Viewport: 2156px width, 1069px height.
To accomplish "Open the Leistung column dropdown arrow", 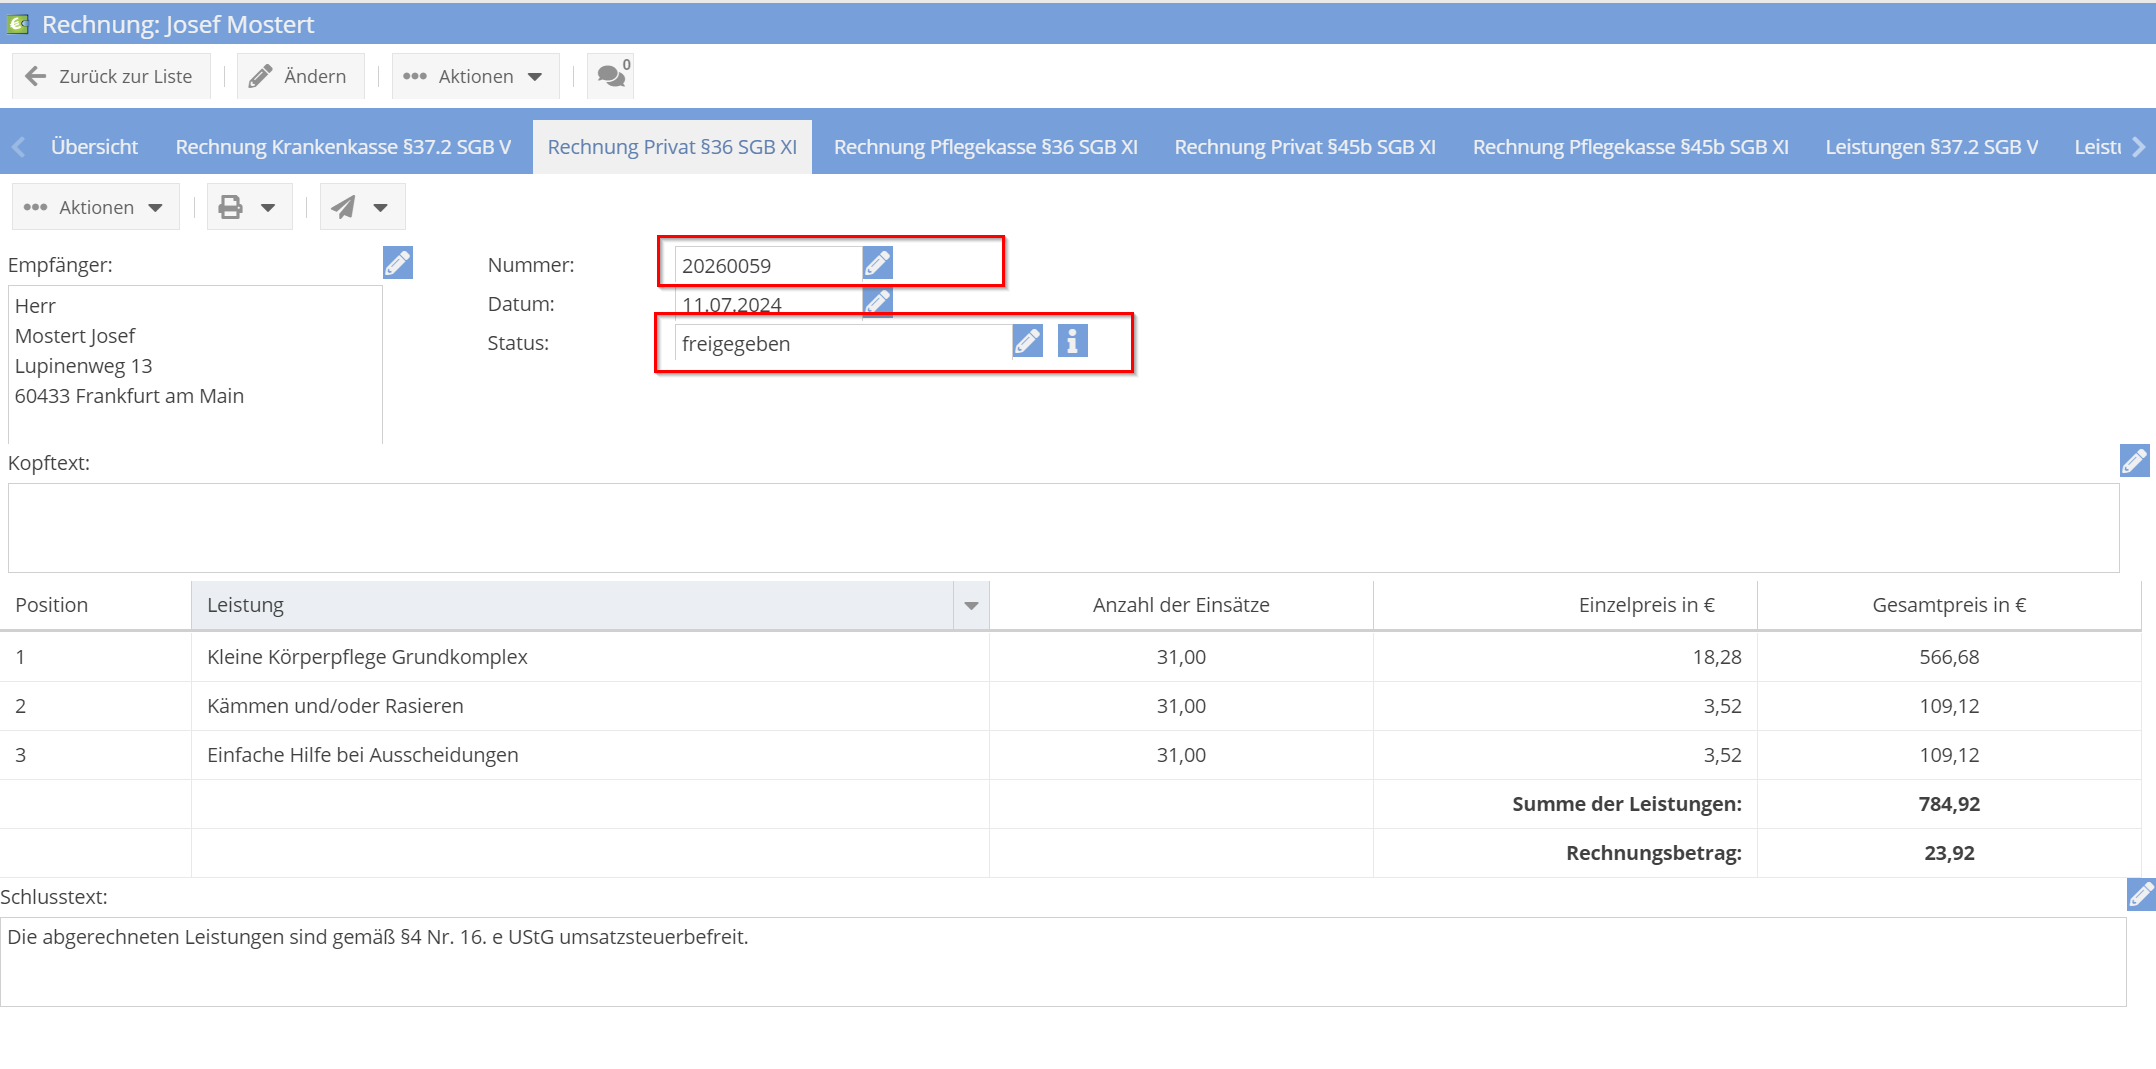I will click(970, 606).
